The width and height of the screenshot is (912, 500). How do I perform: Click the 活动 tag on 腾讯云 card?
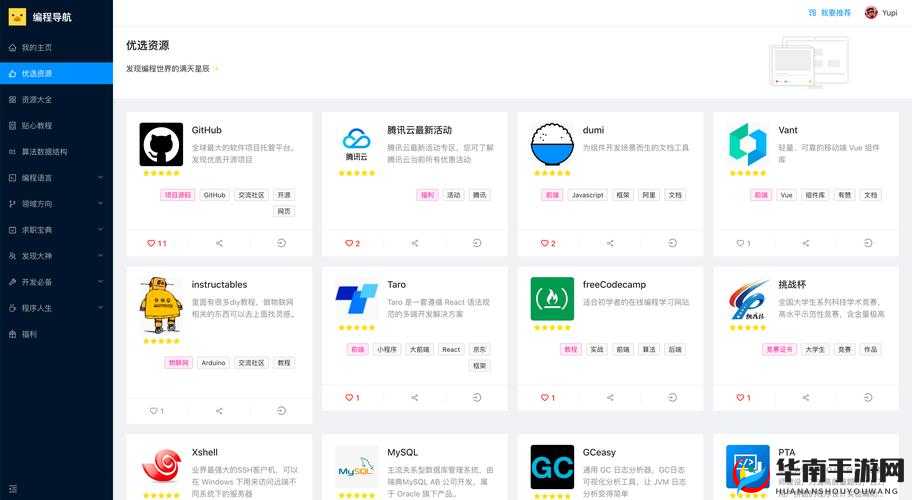pos(454,195)
